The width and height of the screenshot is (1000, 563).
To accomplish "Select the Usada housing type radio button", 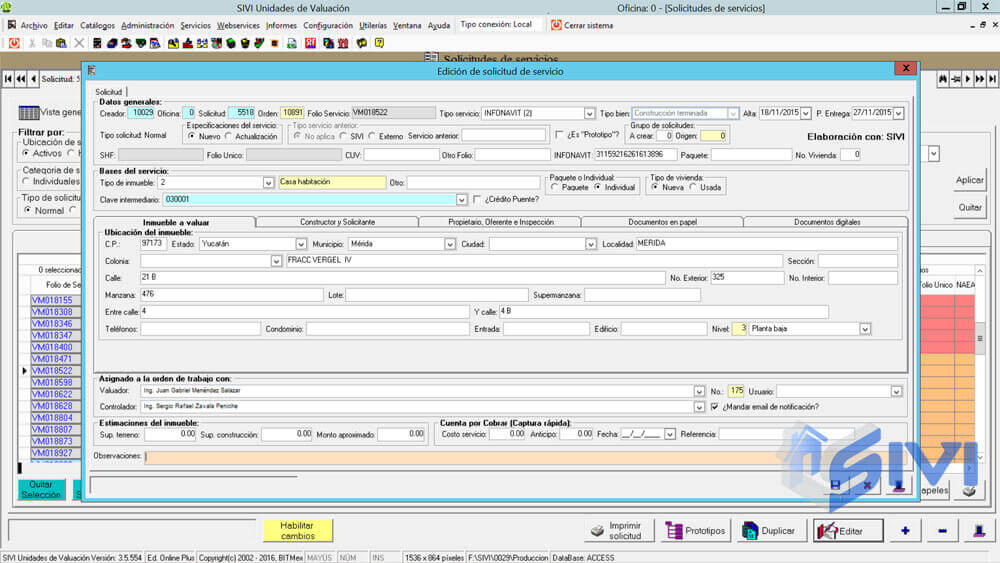I will (693, 187).
